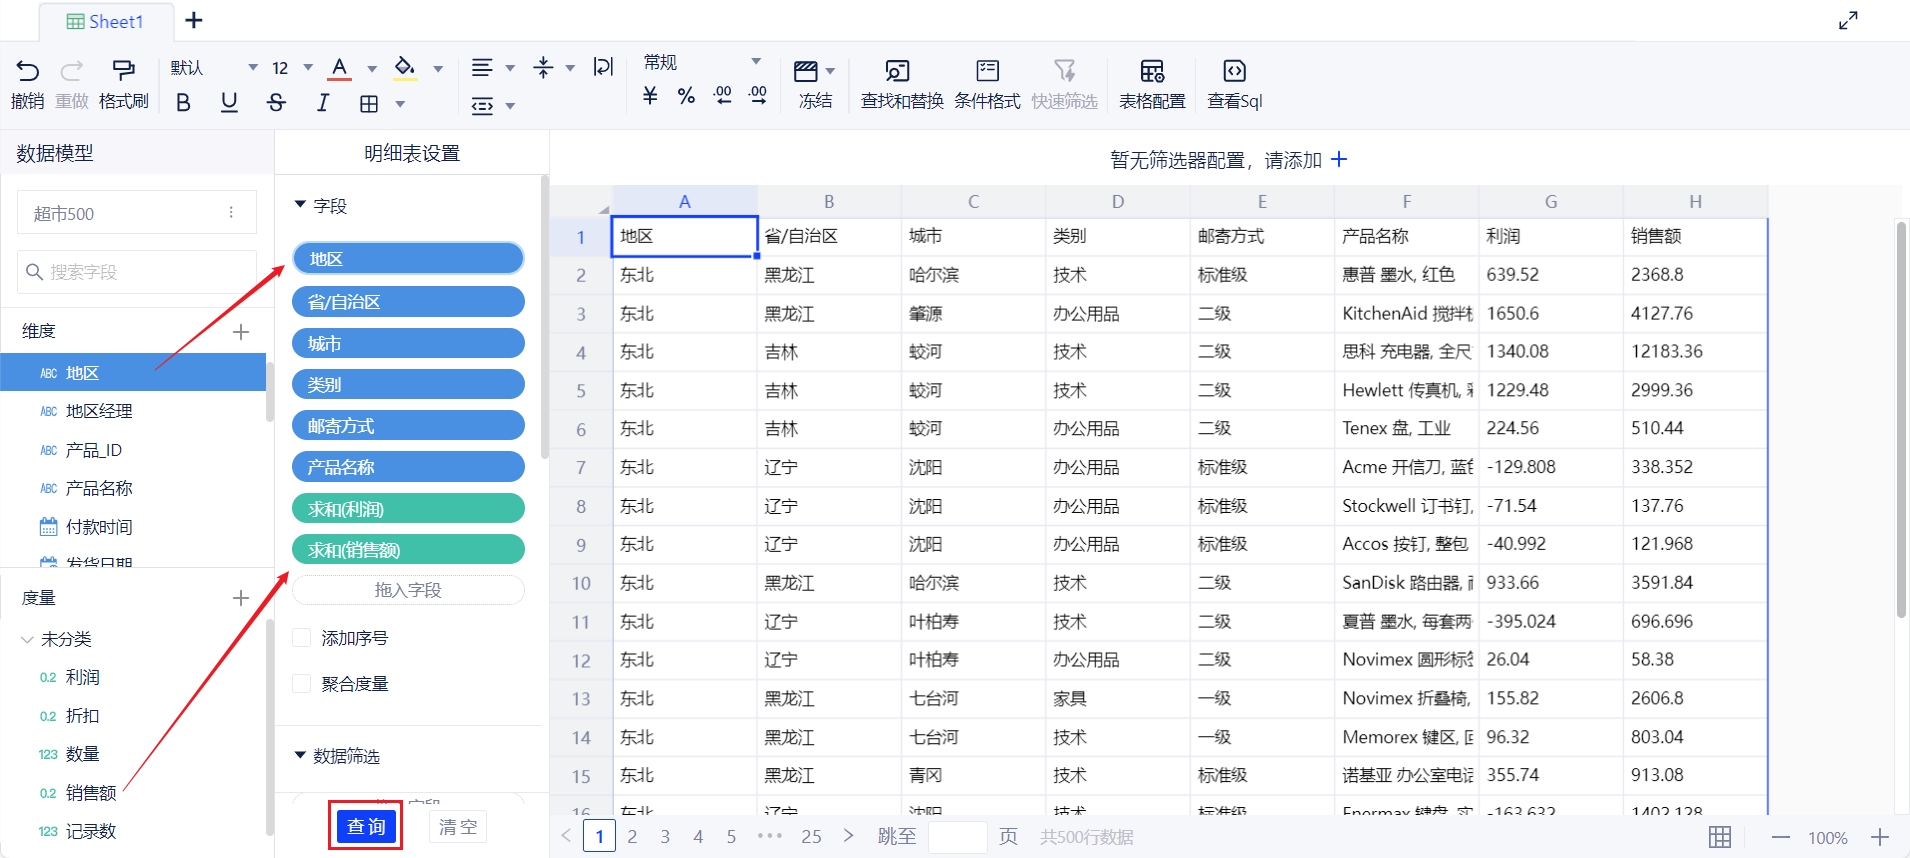Click the 清空 clear button
The image size is (1910, 858).
pyautogui.click(x=458, y=827)
